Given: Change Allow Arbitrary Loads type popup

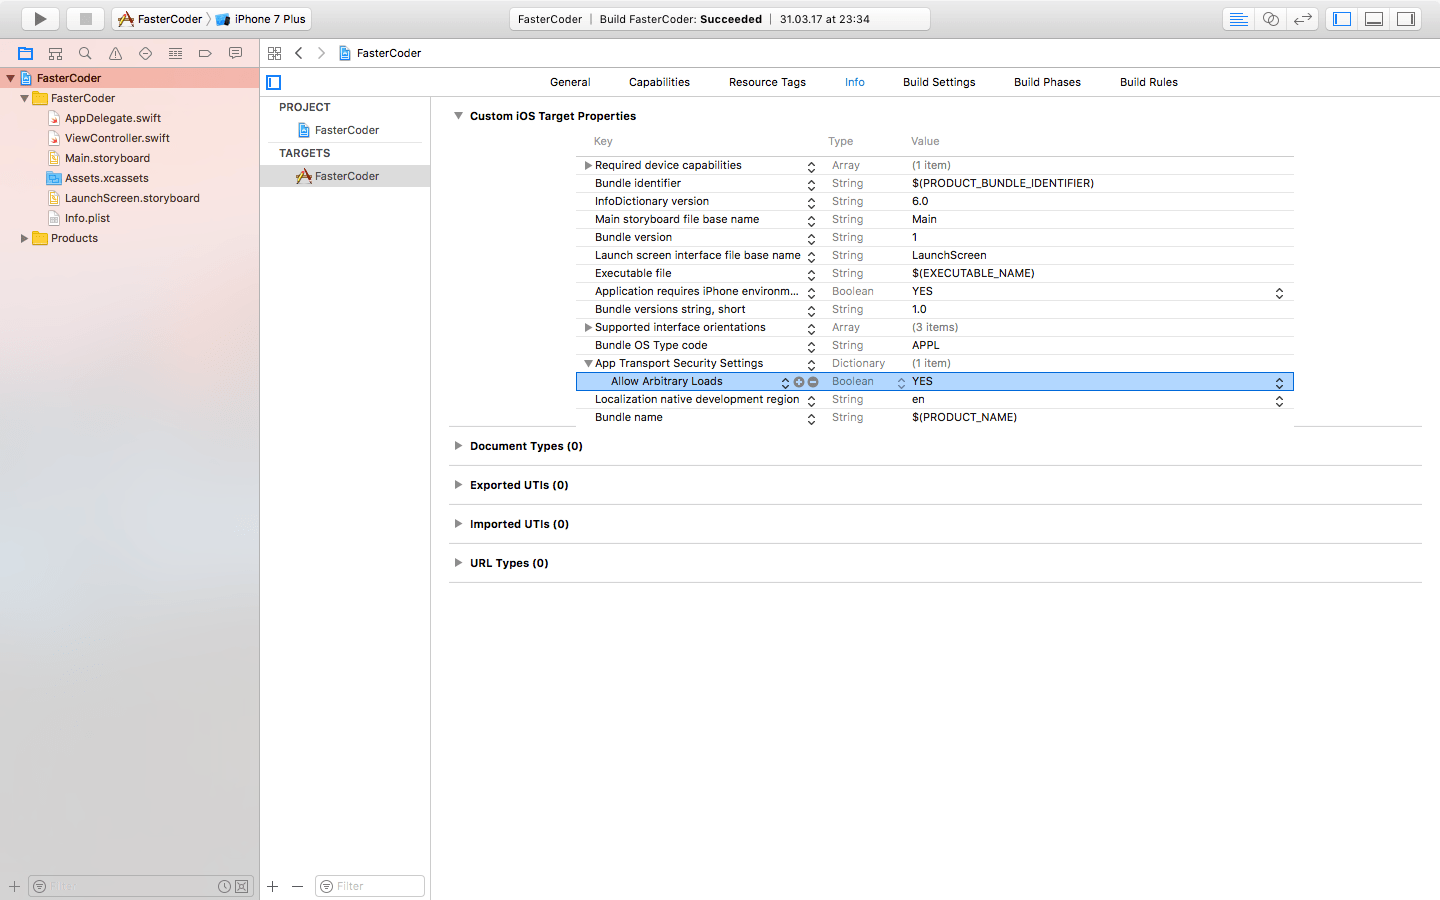Looking at the screenshot, I should [x=901, y=382].
